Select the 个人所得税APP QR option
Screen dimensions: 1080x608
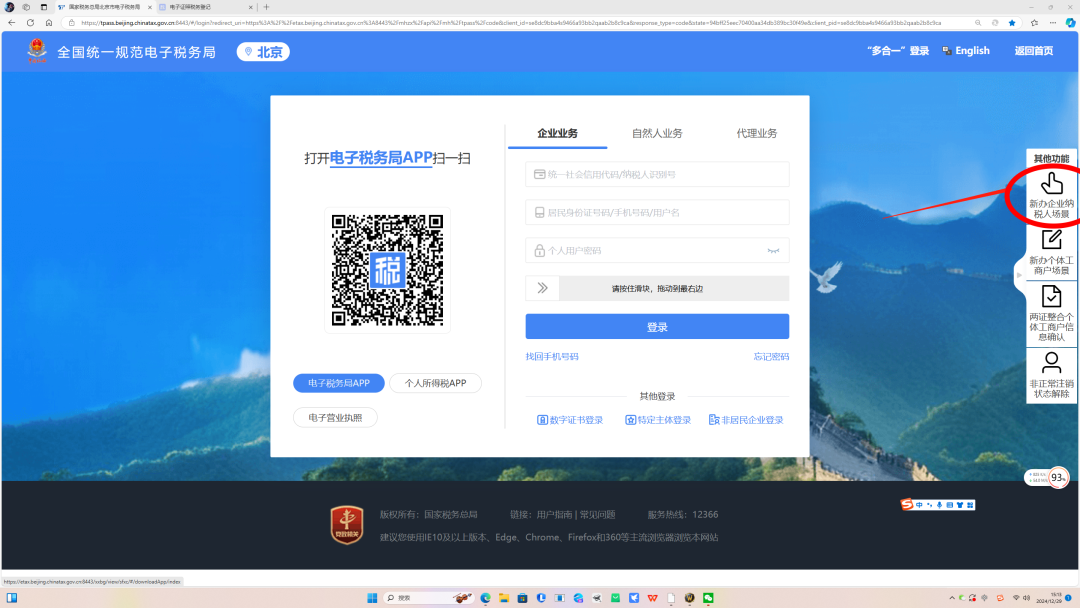[x=435, y=383]
